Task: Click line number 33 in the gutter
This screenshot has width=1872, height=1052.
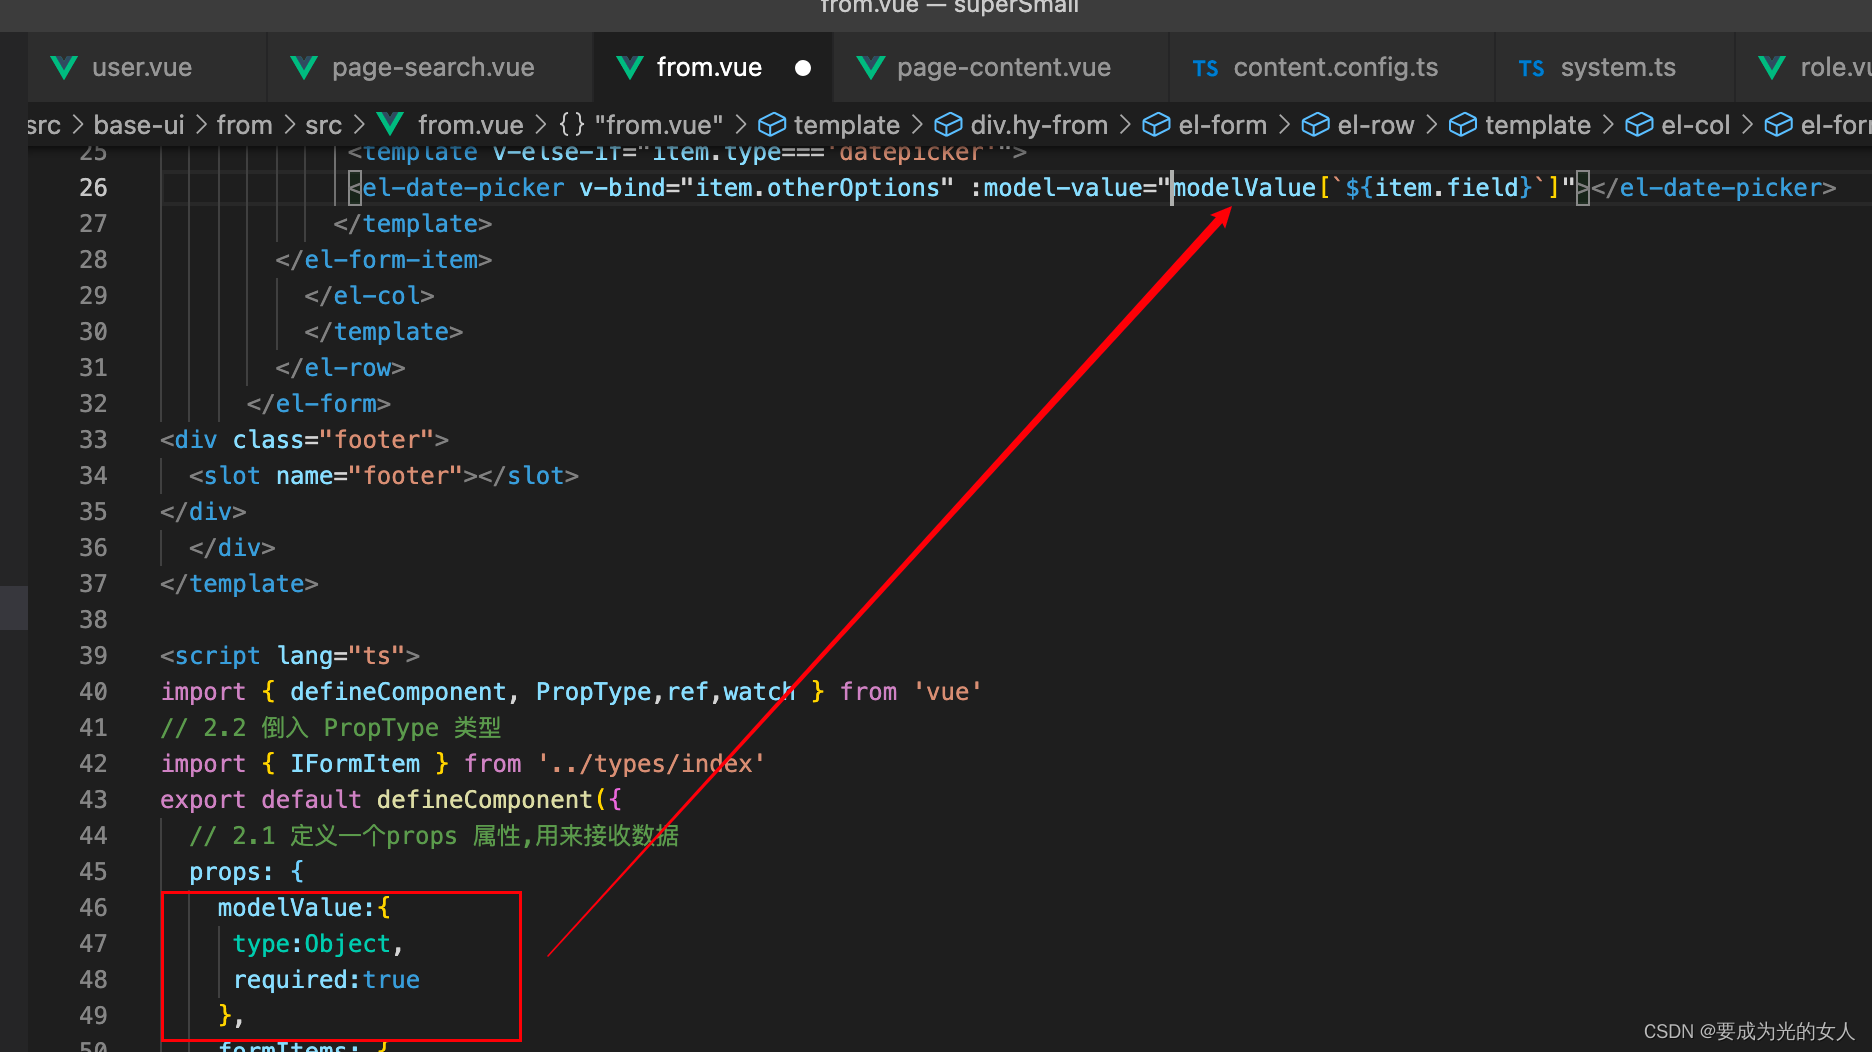Action: tap(93, 440)
